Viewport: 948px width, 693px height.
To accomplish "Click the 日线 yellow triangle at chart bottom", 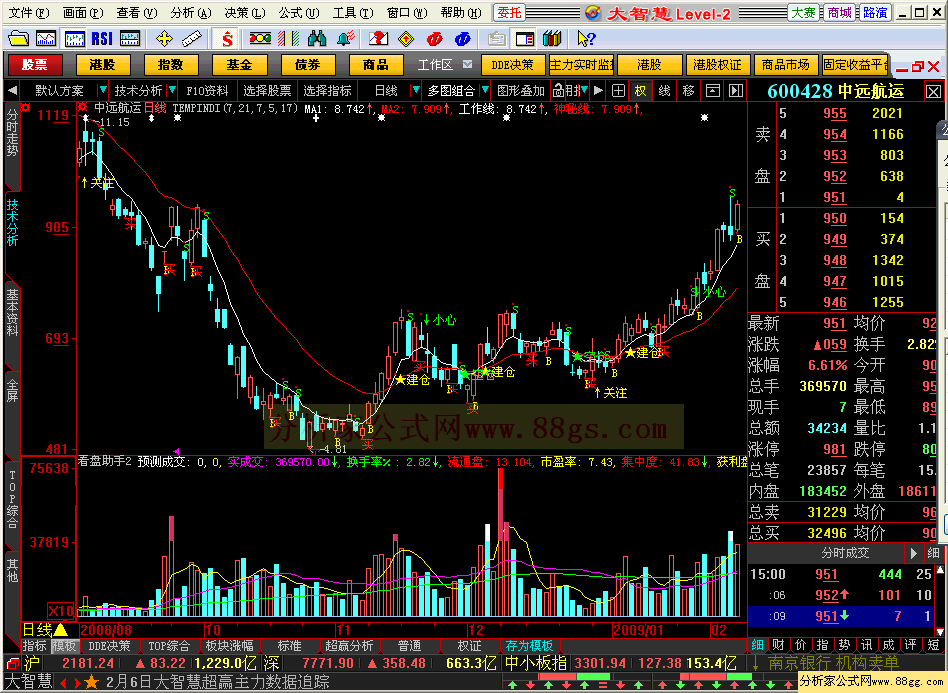I will [60, 630].
